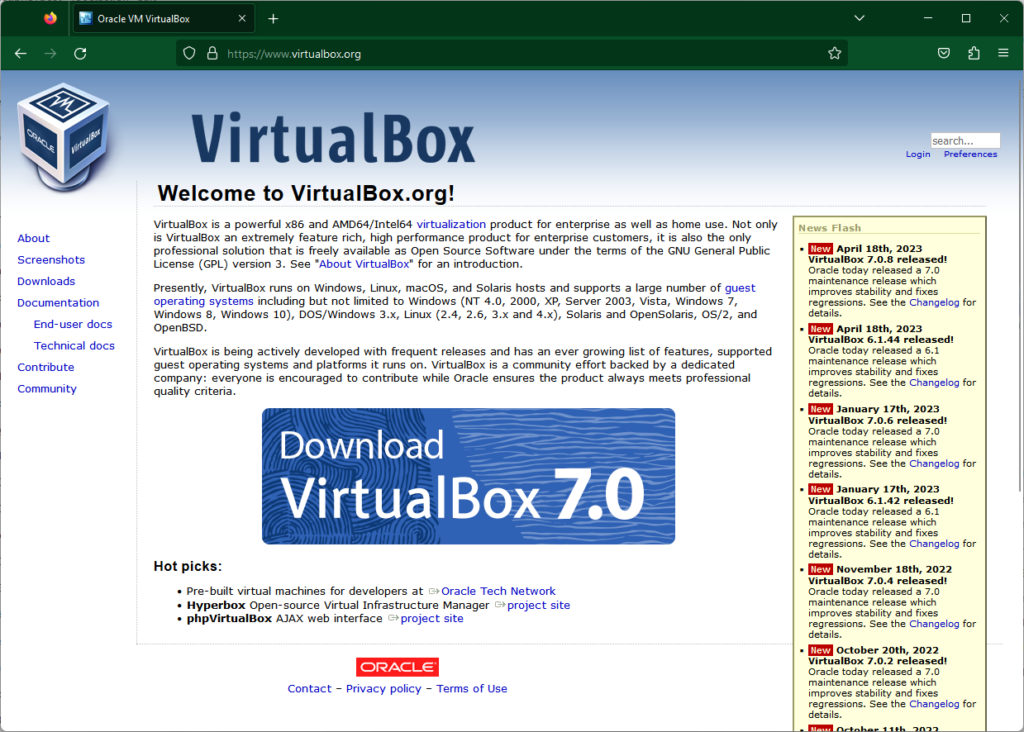The width and height of the screenshot is (1024, 732).
Task: Open Changelog for VirtualBox 6.1.44 release
Action: [934, 383]
